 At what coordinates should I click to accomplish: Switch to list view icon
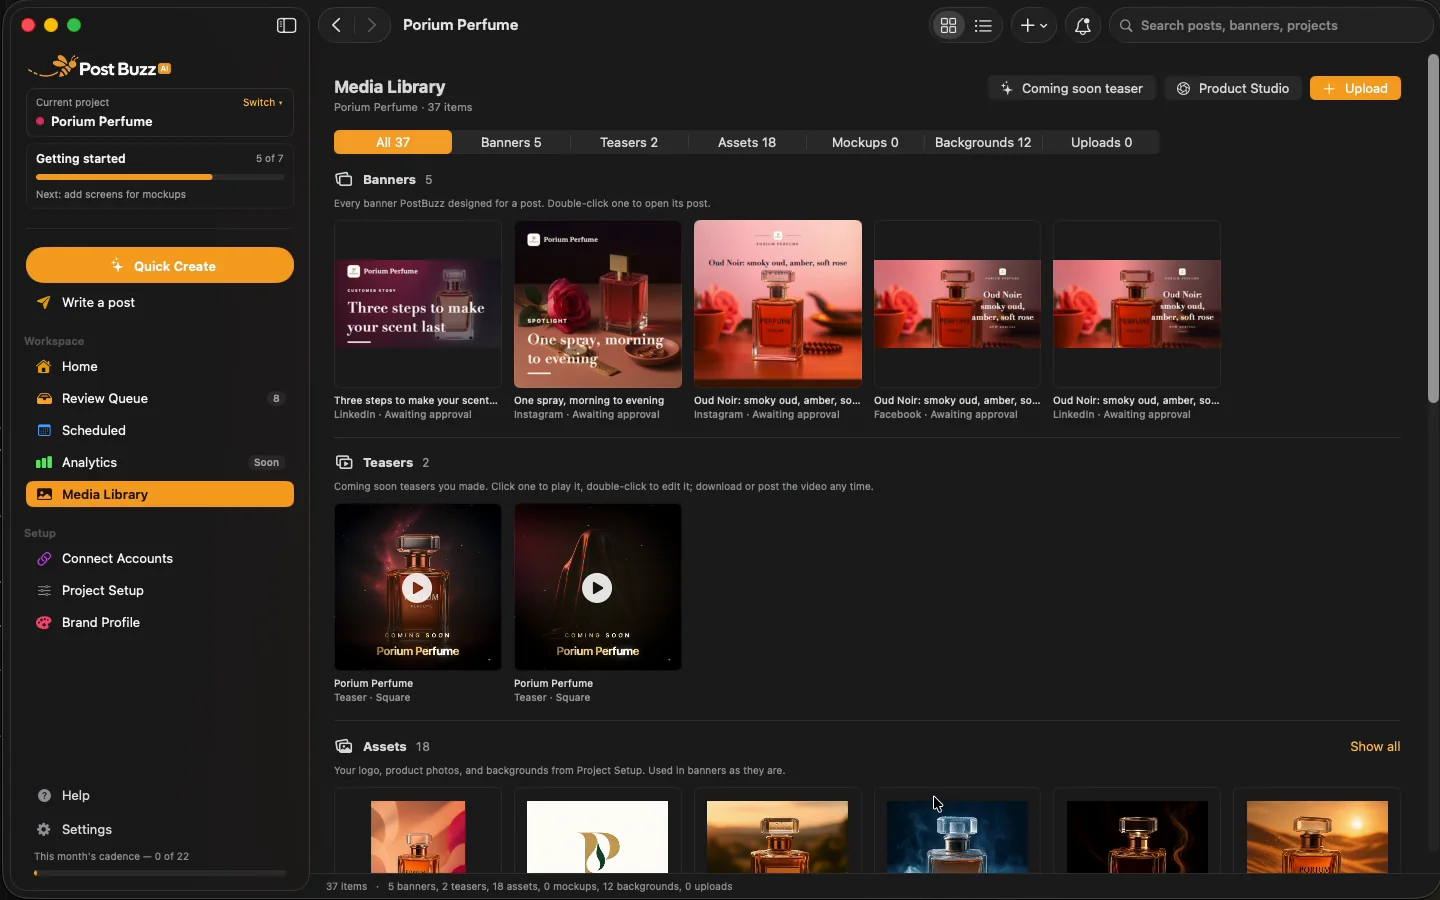(984, 26)
